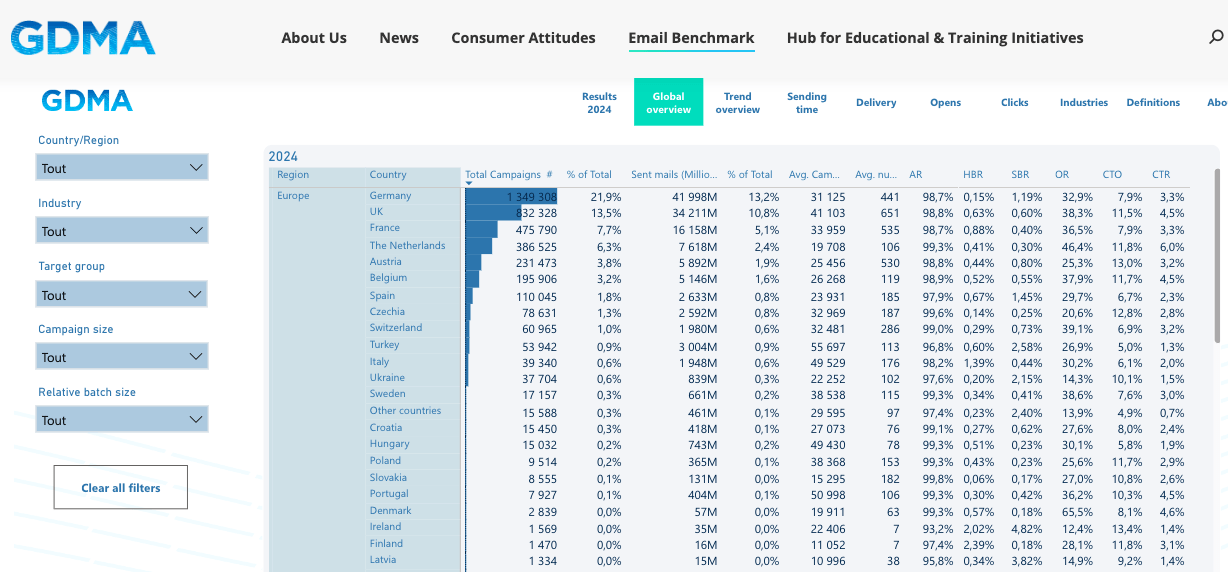Open the Sending time tab

806,103
